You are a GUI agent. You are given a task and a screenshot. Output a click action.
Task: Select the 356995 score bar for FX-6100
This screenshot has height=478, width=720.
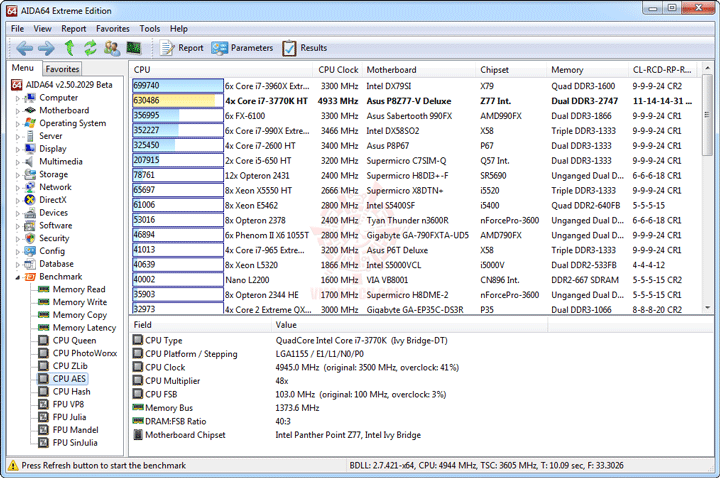178,116
